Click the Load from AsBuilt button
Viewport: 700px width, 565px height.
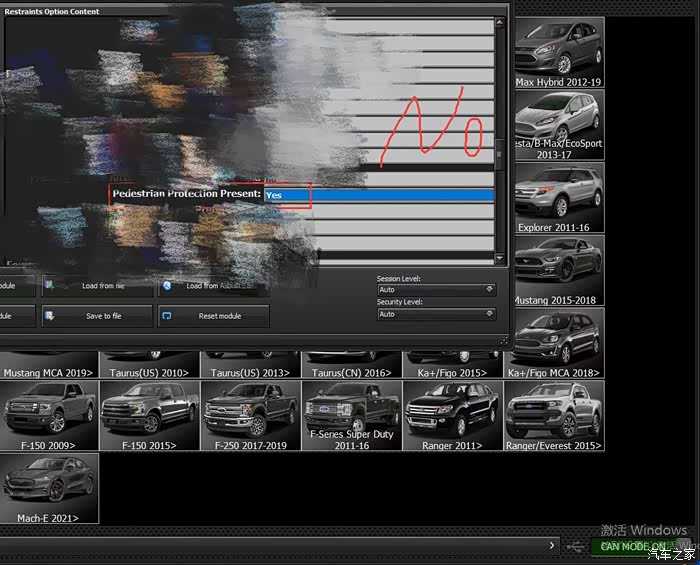[x=214, y=286]
